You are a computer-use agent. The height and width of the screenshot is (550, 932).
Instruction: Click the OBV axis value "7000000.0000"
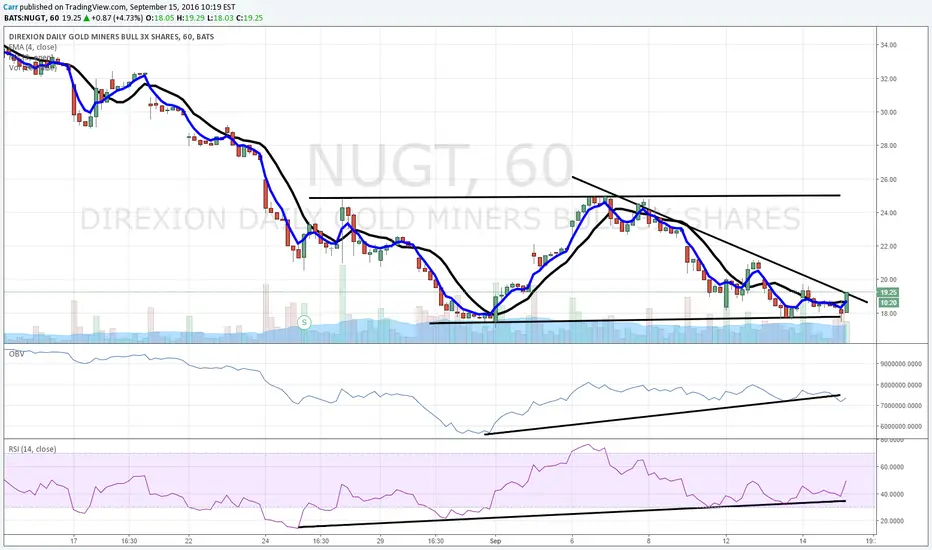tap(902, 406)
